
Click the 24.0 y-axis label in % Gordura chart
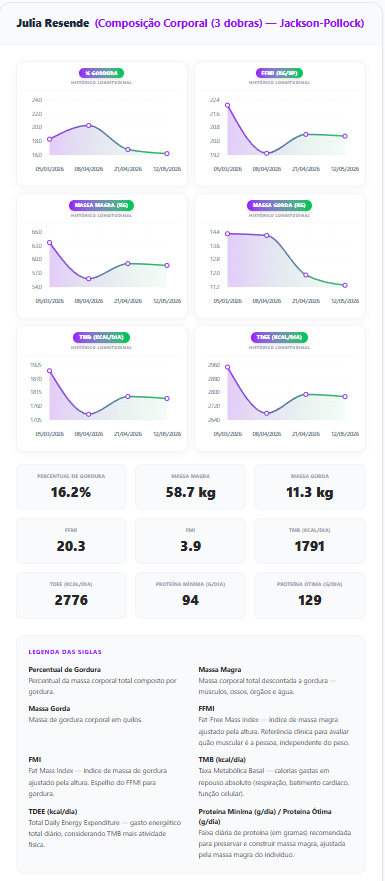[37, 100]
